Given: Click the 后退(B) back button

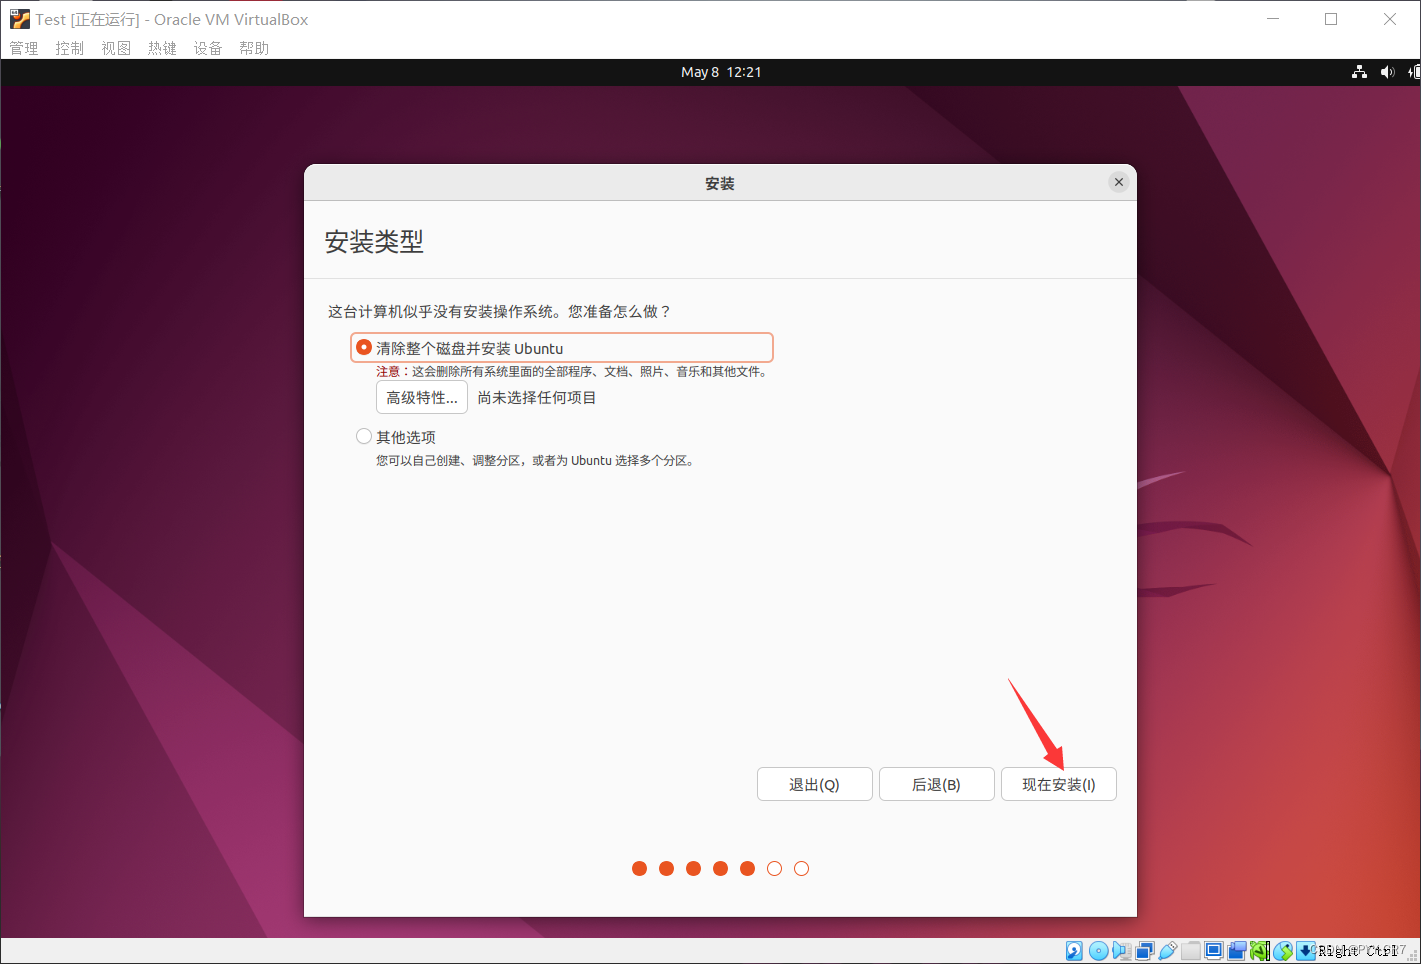Looking at the screenshot, I should 937,784.
